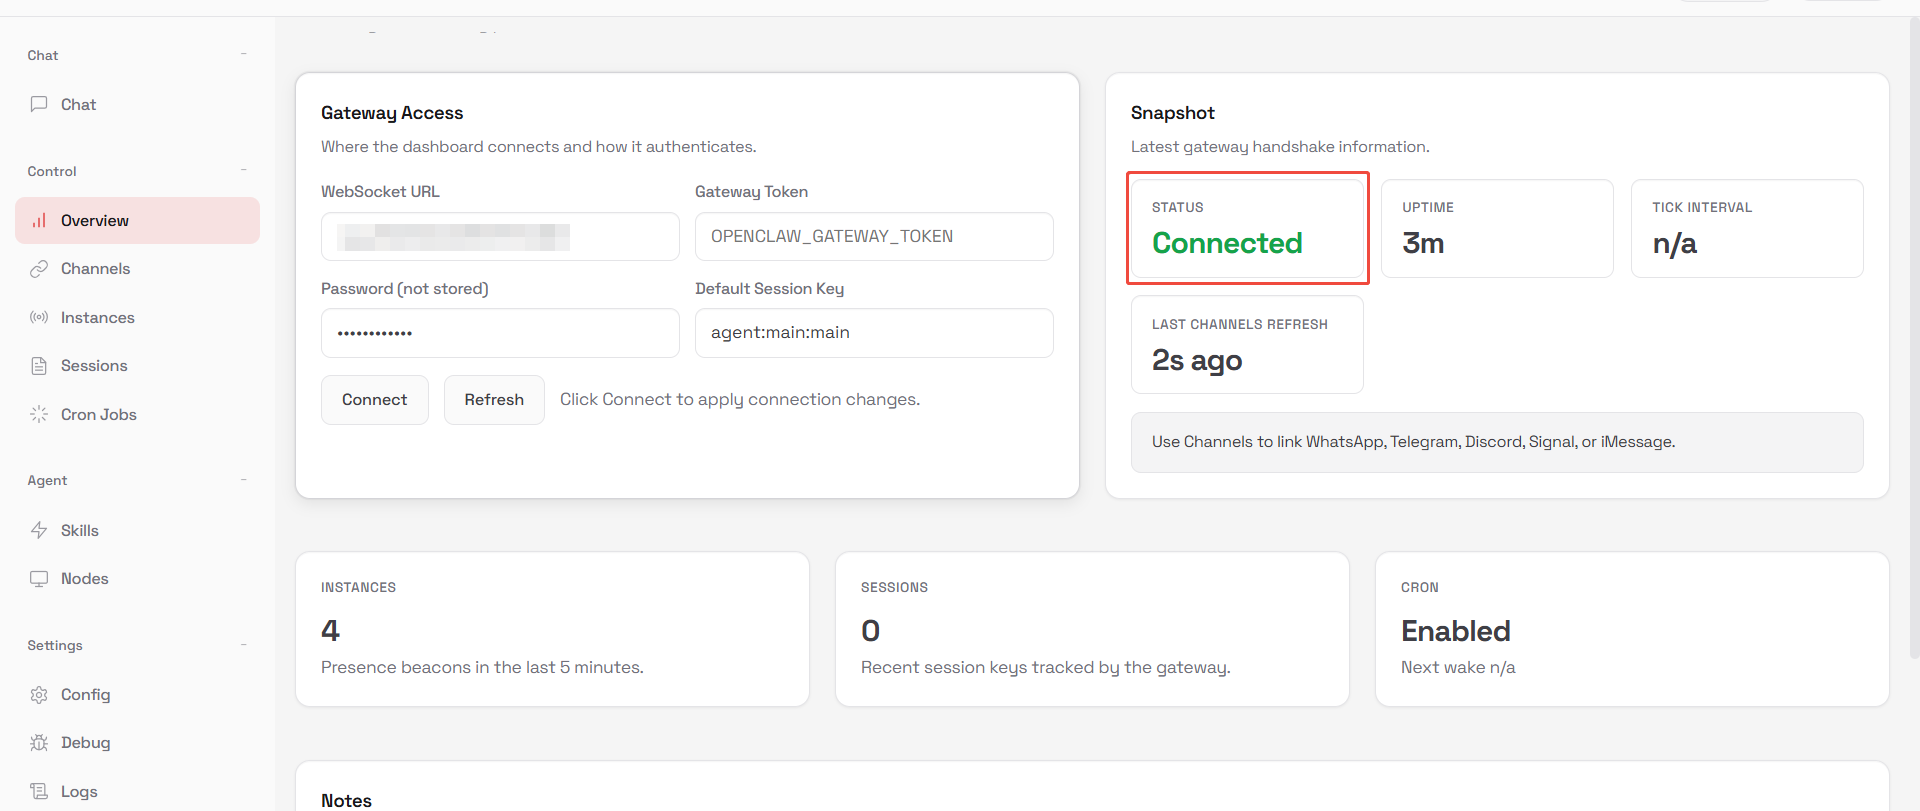Focus the Gateway Token input field
1920x811 pixels.
pos(873,237)
